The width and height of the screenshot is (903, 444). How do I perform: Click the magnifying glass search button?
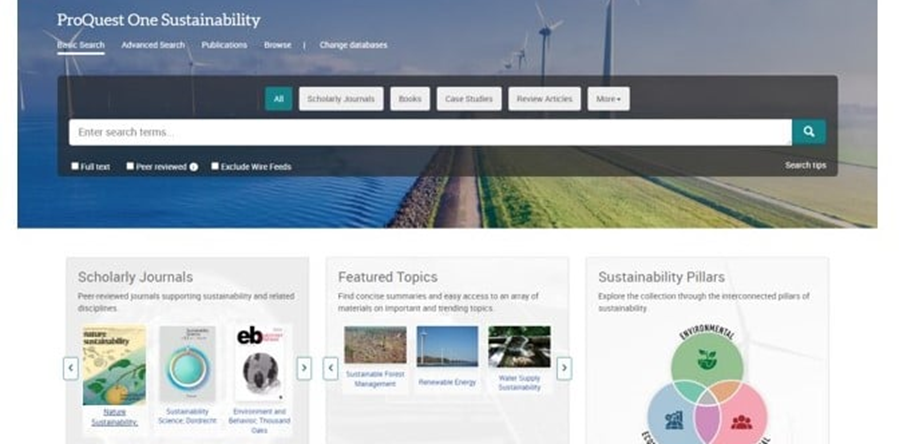click(x=808, y=132)
